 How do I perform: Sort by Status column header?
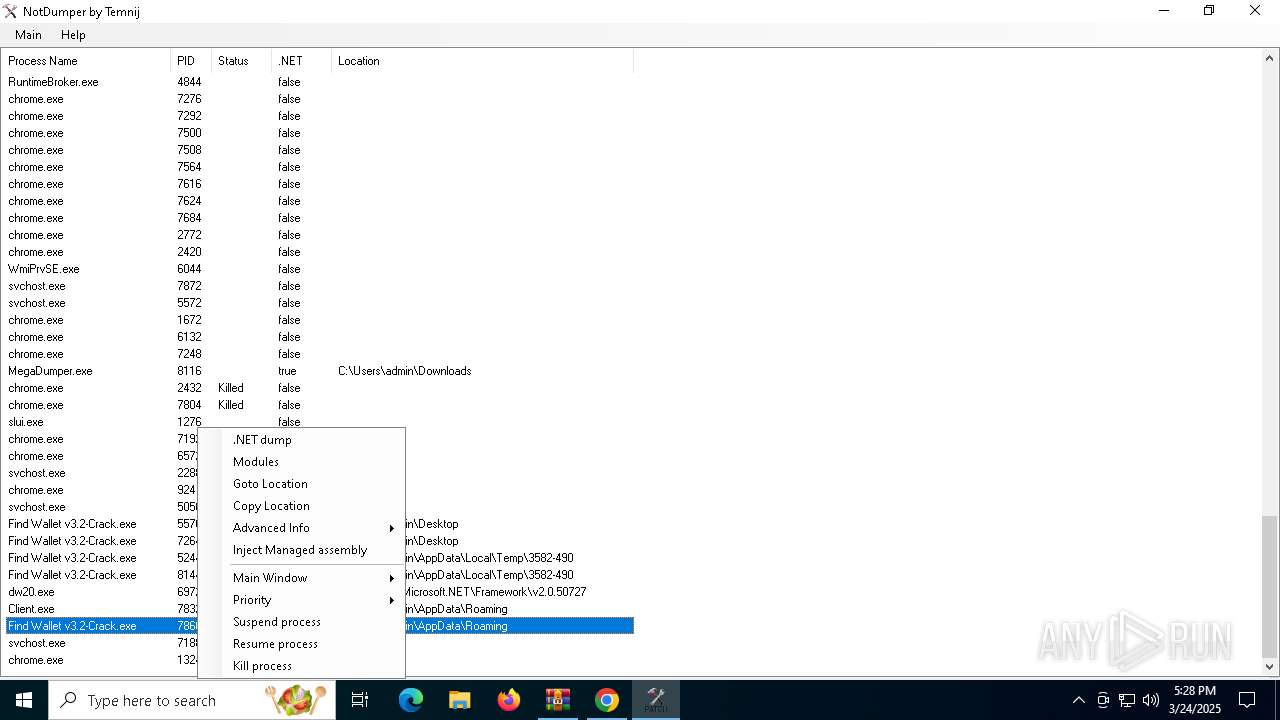[241, 61]
